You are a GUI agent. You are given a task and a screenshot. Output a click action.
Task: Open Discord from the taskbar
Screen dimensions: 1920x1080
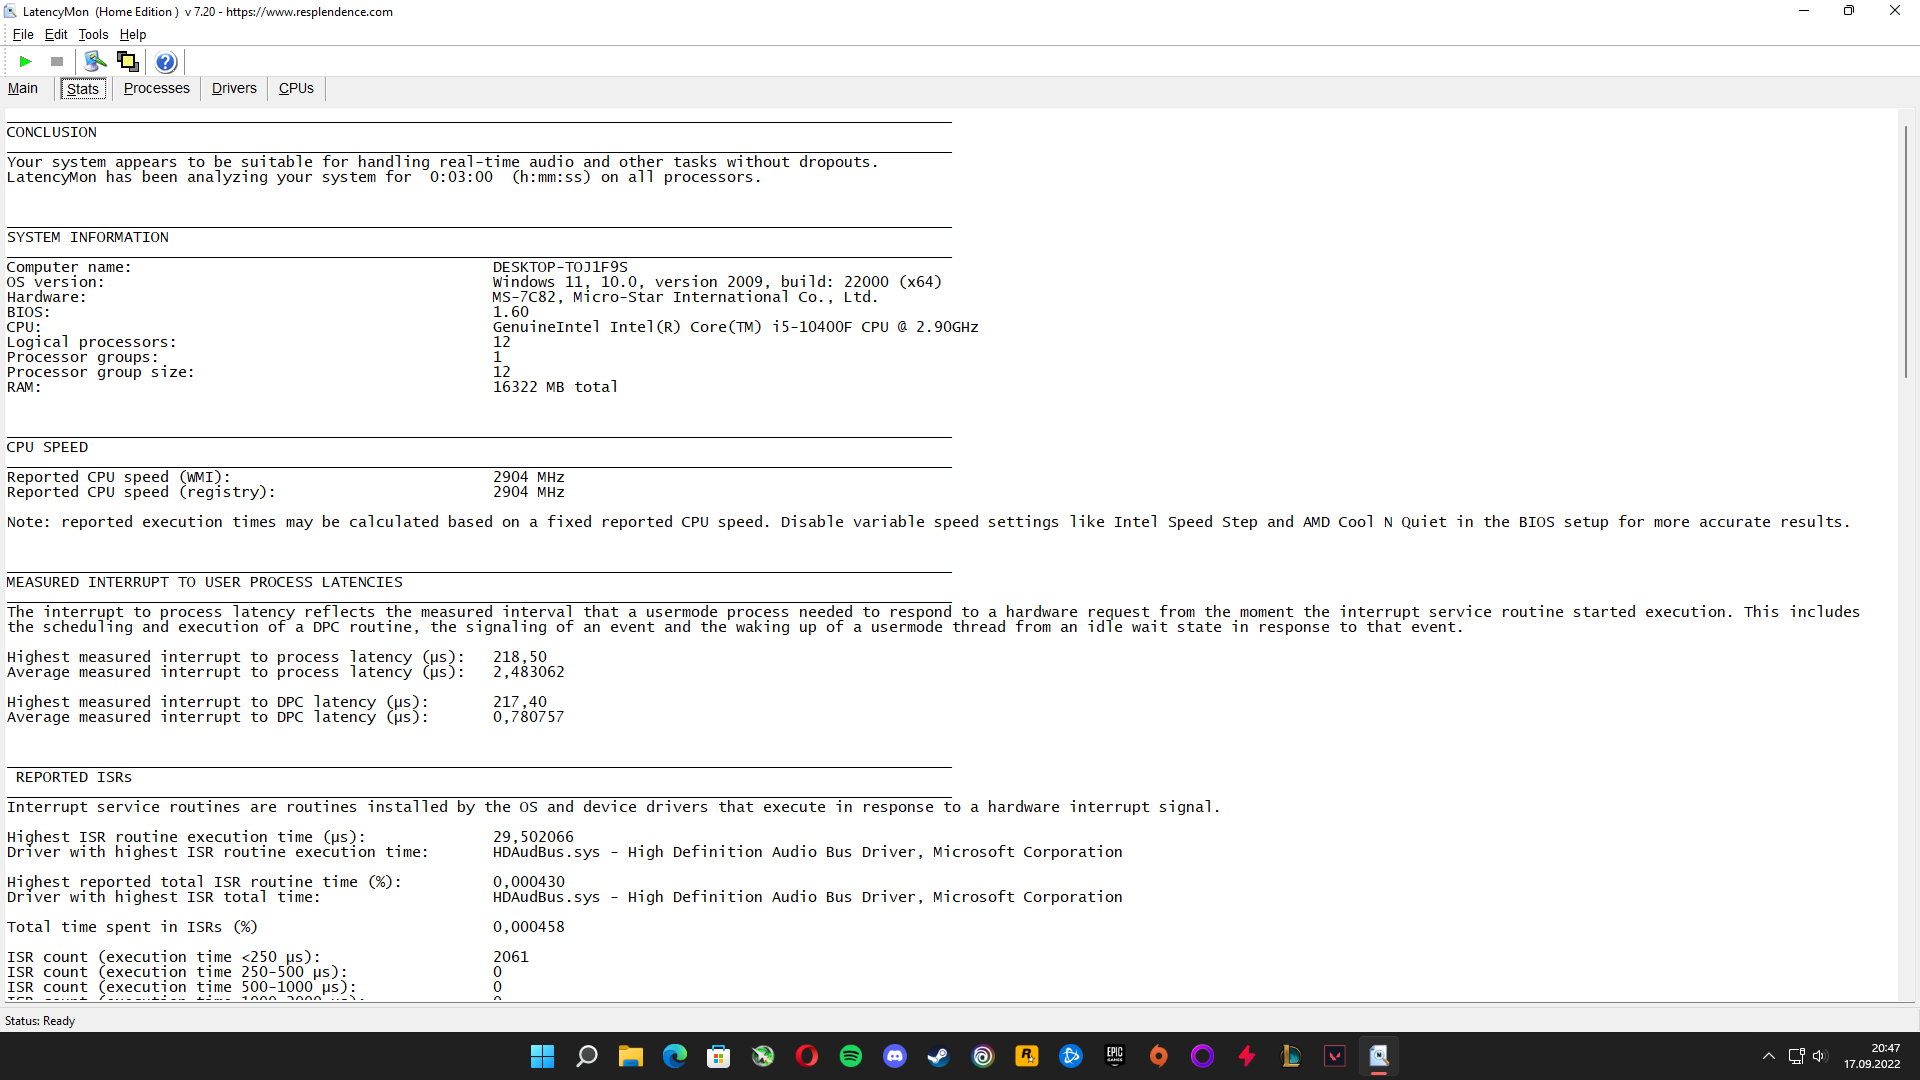[x=895, y=1056]
